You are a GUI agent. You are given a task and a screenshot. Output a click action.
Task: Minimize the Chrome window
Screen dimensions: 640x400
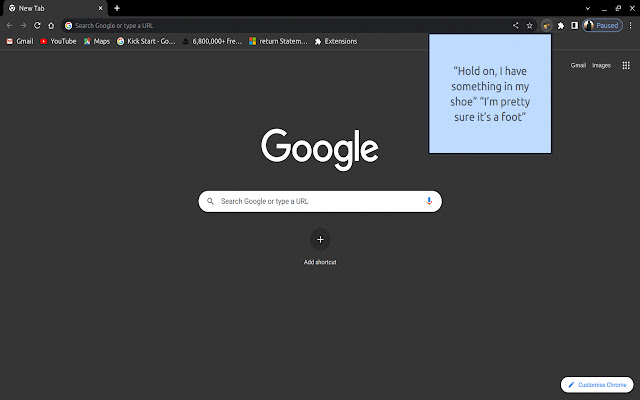(x=604, y=8)
